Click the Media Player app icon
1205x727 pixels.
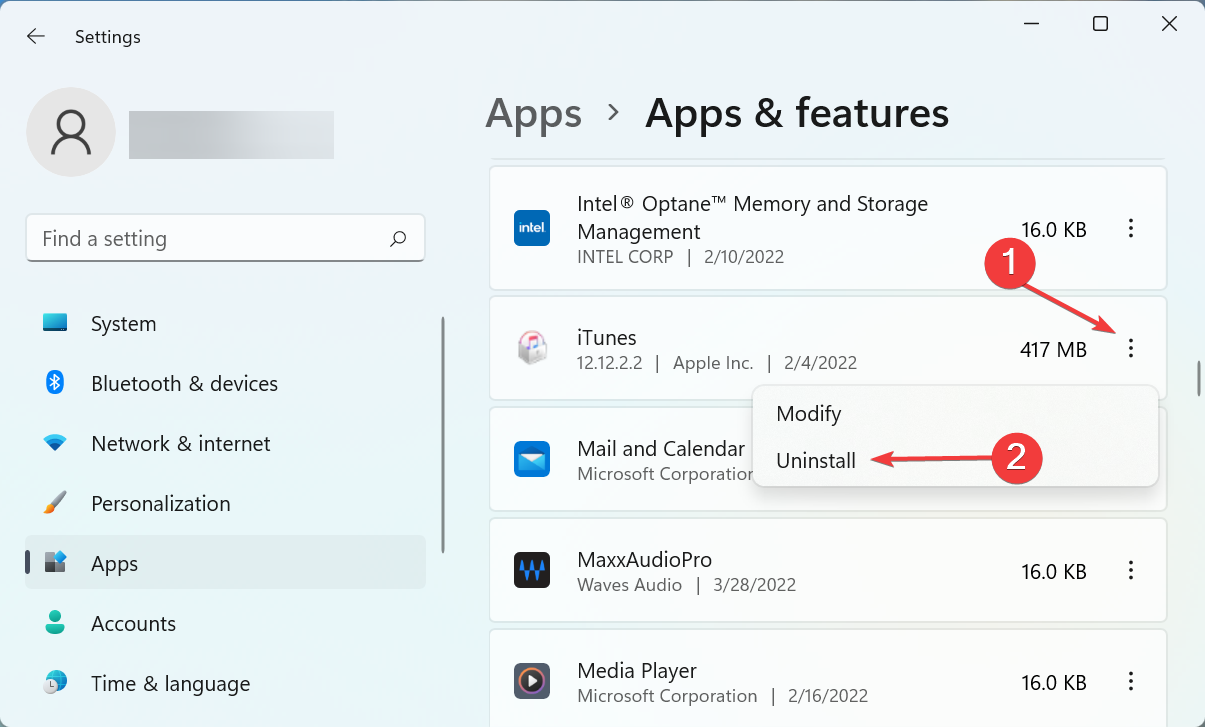tap(532, 681)
